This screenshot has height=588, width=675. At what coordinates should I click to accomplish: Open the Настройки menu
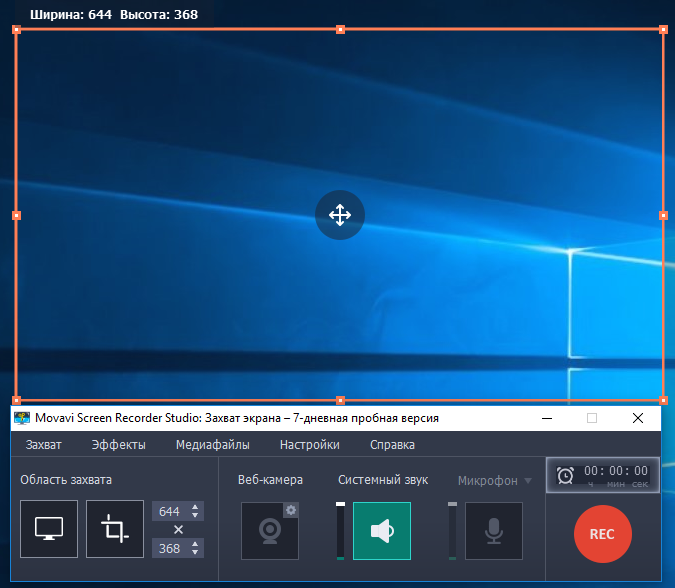coord(310,445)
